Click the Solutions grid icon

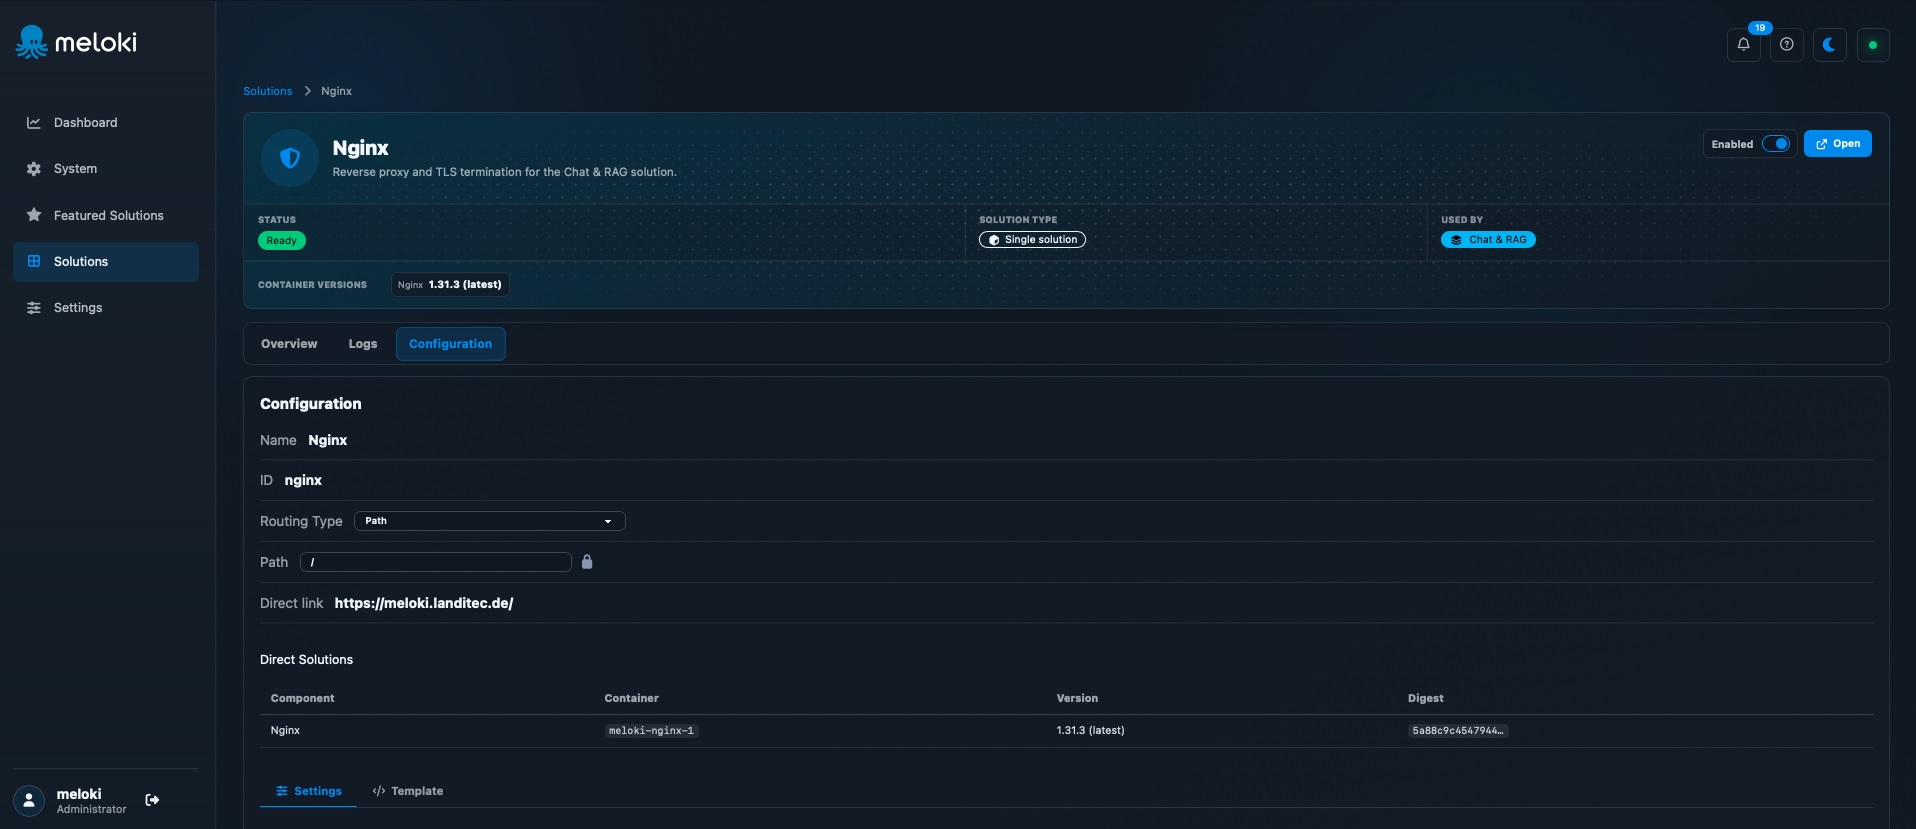34,262
